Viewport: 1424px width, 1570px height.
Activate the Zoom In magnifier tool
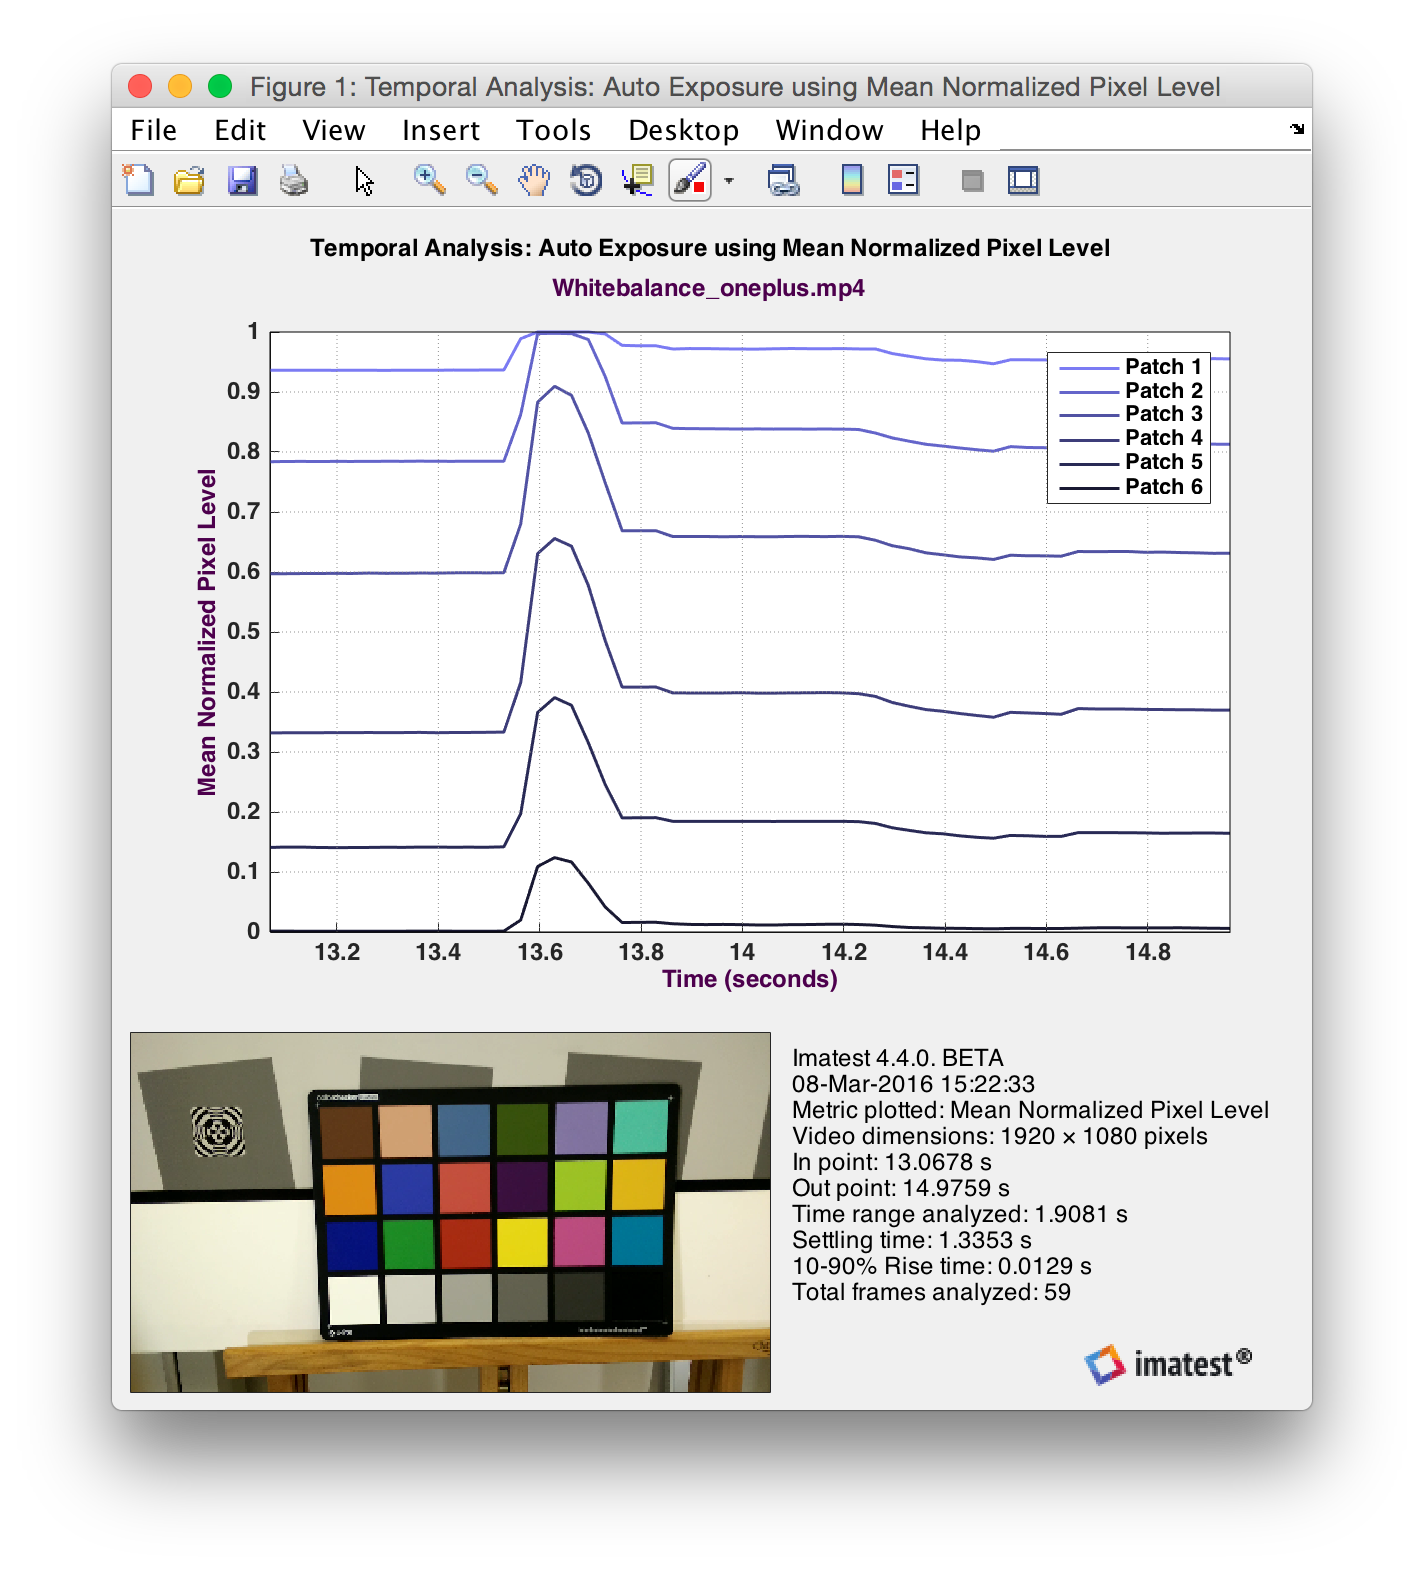tap(429, 181)
